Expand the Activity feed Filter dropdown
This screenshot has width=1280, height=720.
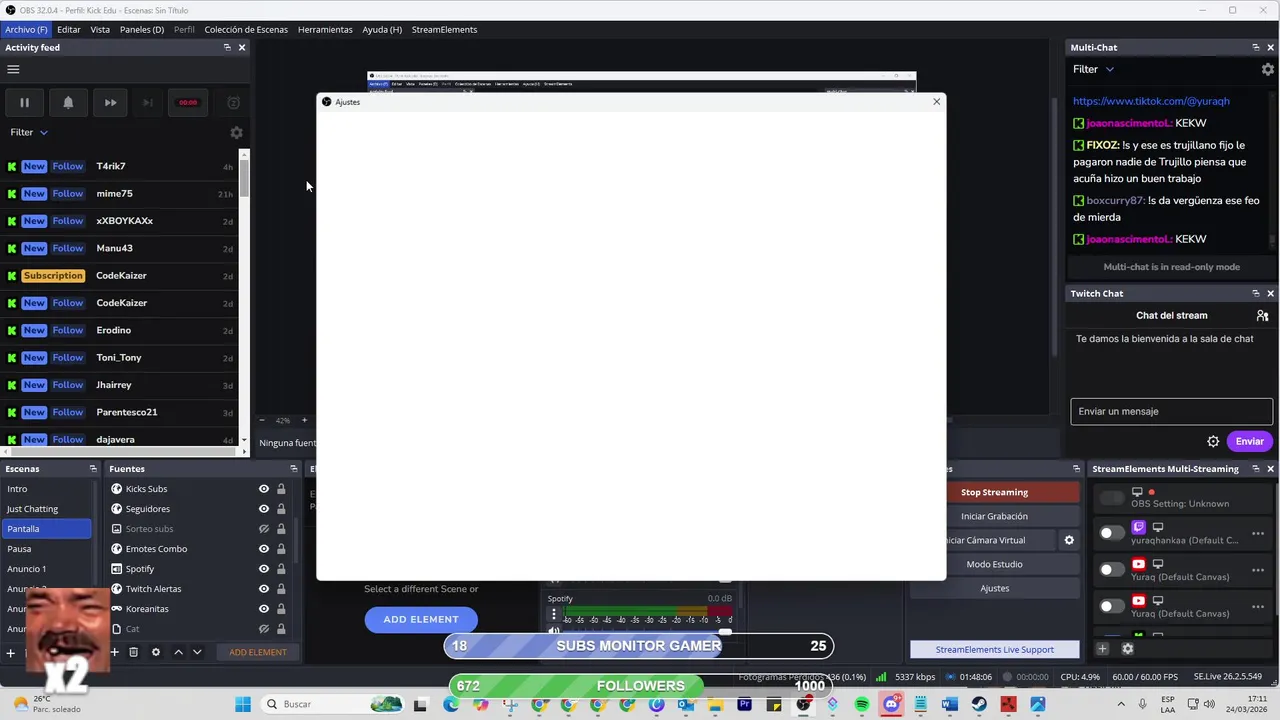point(29,132)
